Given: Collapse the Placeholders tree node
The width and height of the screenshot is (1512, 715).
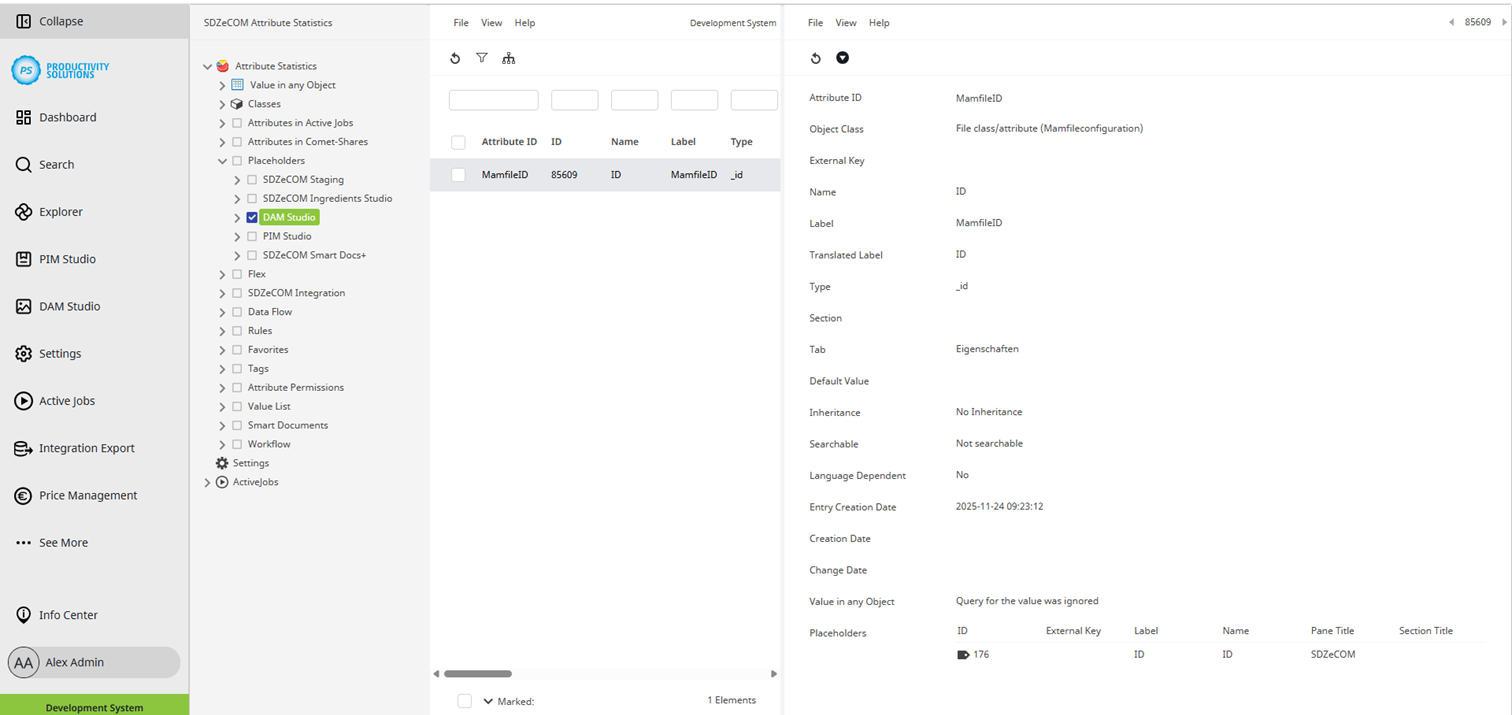Looking at the screenshot, I should [x=221, y=160].
